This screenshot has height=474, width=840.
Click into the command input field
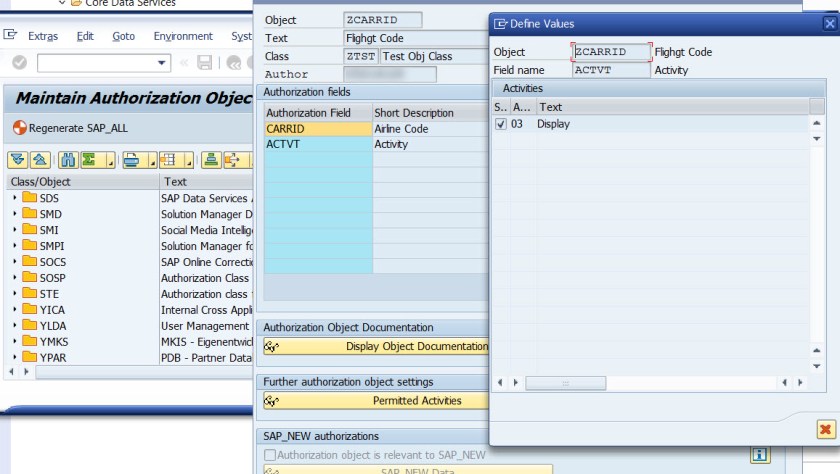(x=96, y=63)
